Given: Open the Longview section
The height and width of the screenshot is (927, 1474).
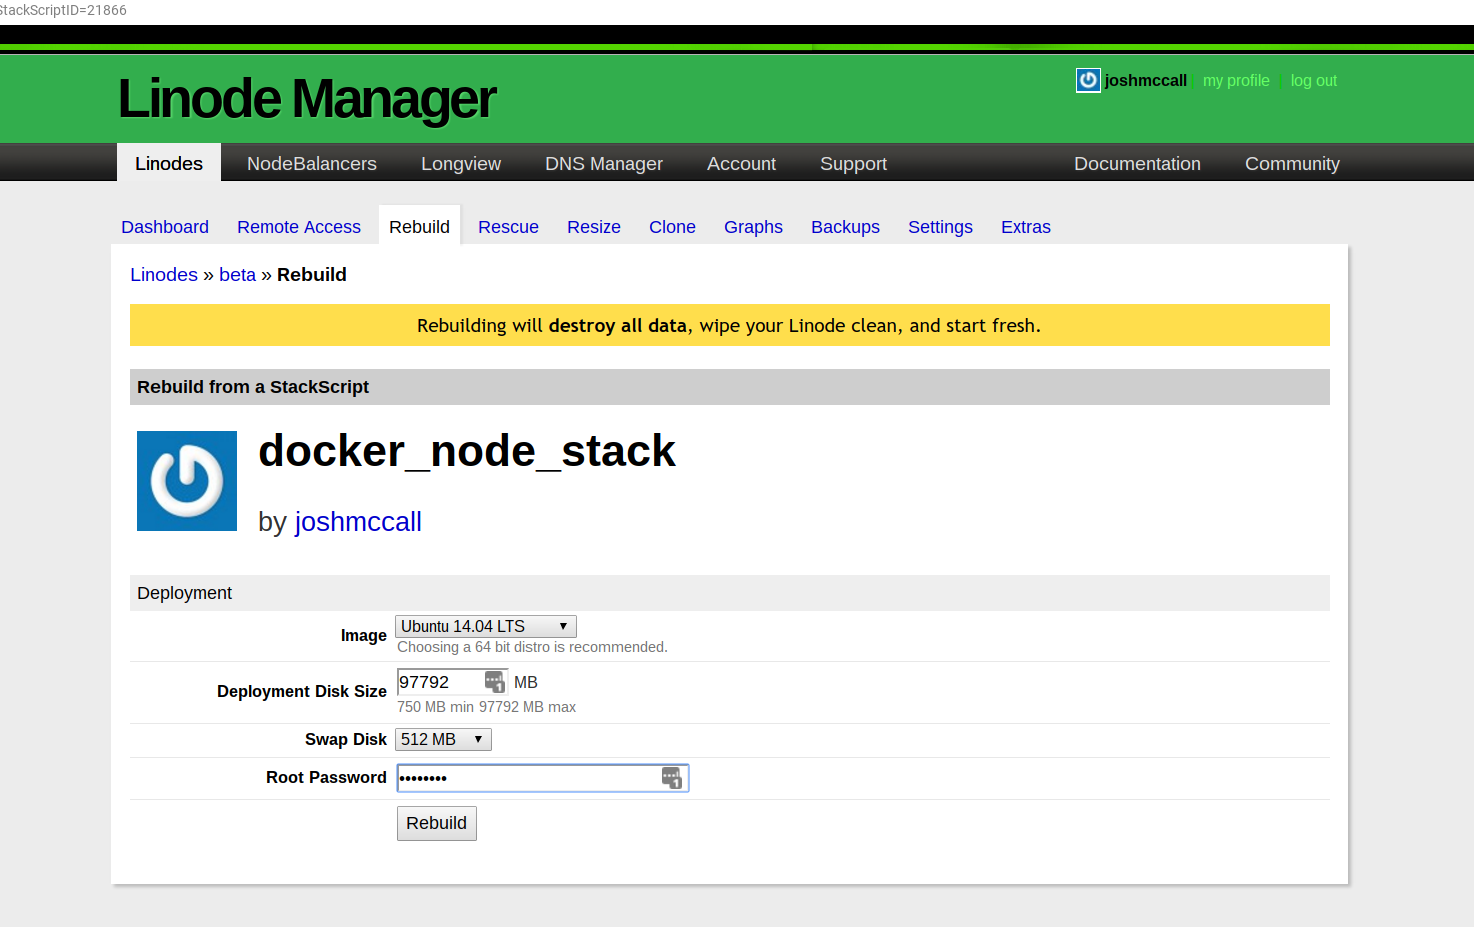Looking at the screenshot, I should click(x=460, y=163).
